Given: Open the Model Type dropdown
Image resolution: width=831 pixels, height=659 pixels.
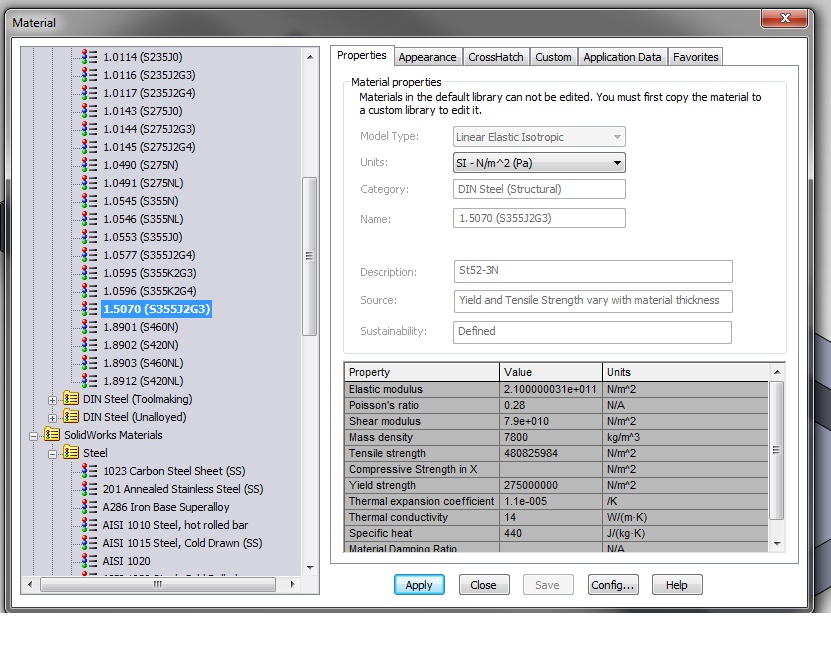Looking at the screenshot, I should point(539,137).
